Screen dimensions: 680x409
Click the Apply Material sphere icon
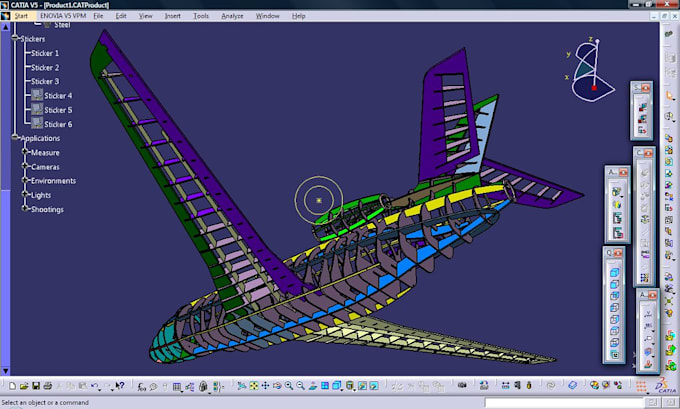594,385
